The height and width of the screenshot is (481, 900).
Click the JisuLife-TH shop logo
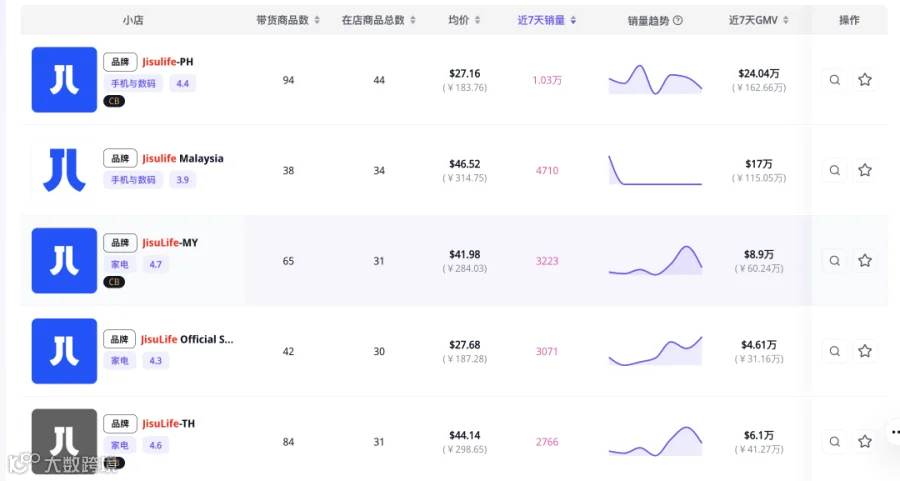tap(64, 441)
